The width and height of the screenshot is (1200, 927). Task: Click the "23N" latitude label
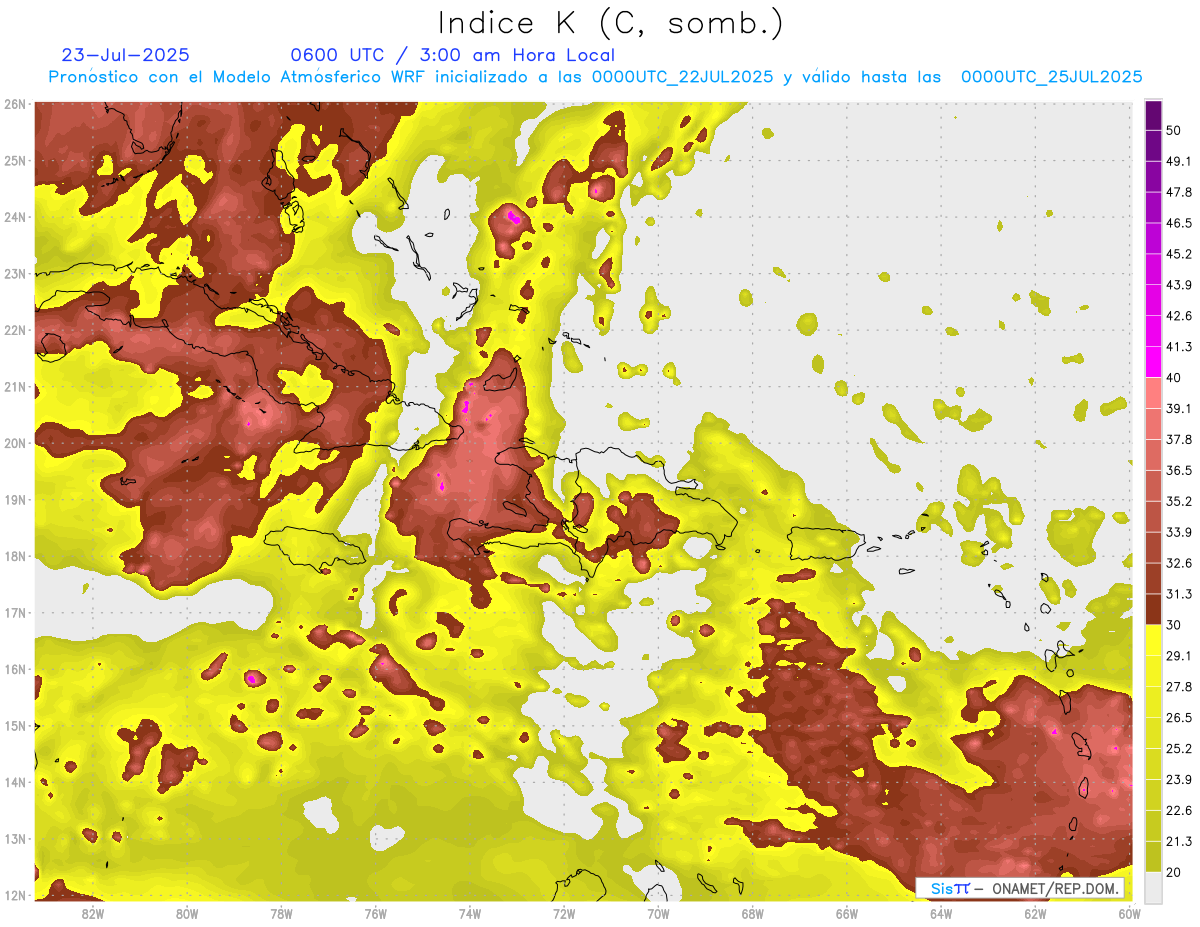coord(15,273)
